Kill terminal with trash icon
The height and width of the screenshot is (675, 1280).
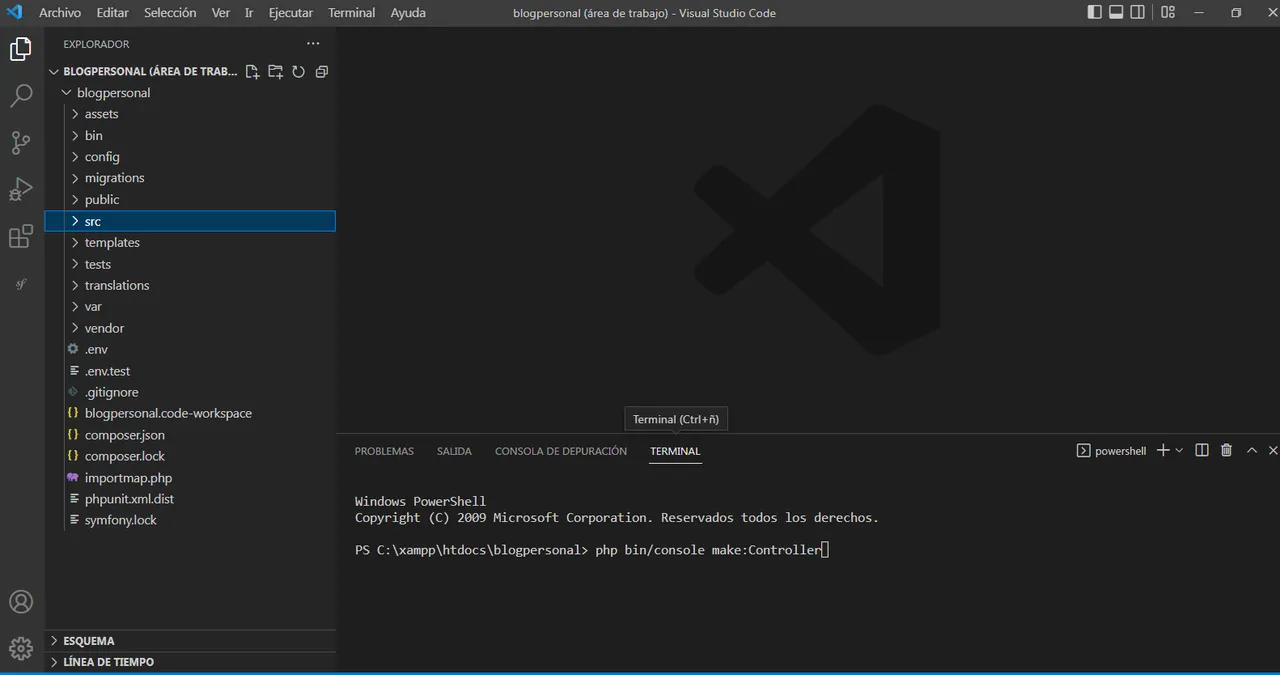[1227, 451]
